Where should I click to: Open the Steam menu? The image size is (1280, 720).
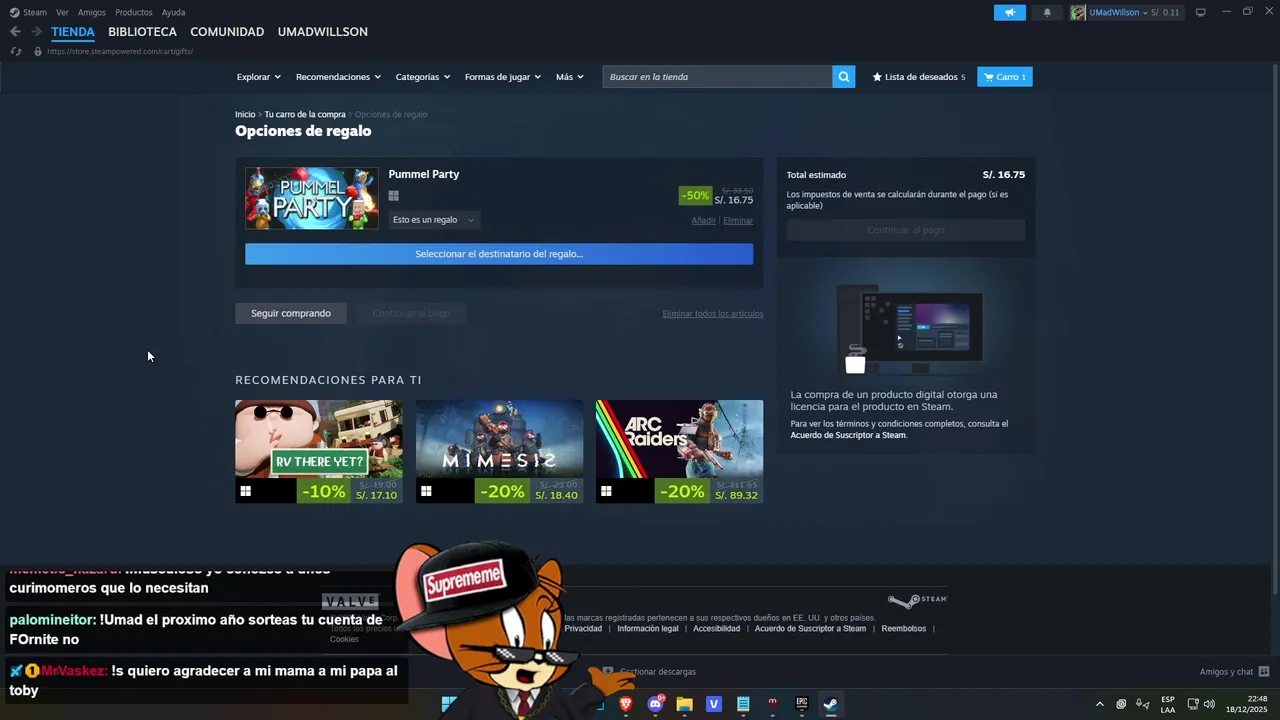pos(35,12)
